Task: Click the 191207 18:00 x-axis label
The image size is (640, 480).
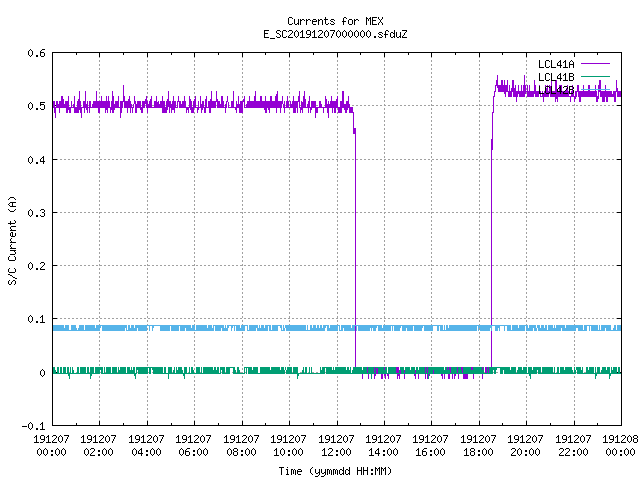Action: [478, 445]
